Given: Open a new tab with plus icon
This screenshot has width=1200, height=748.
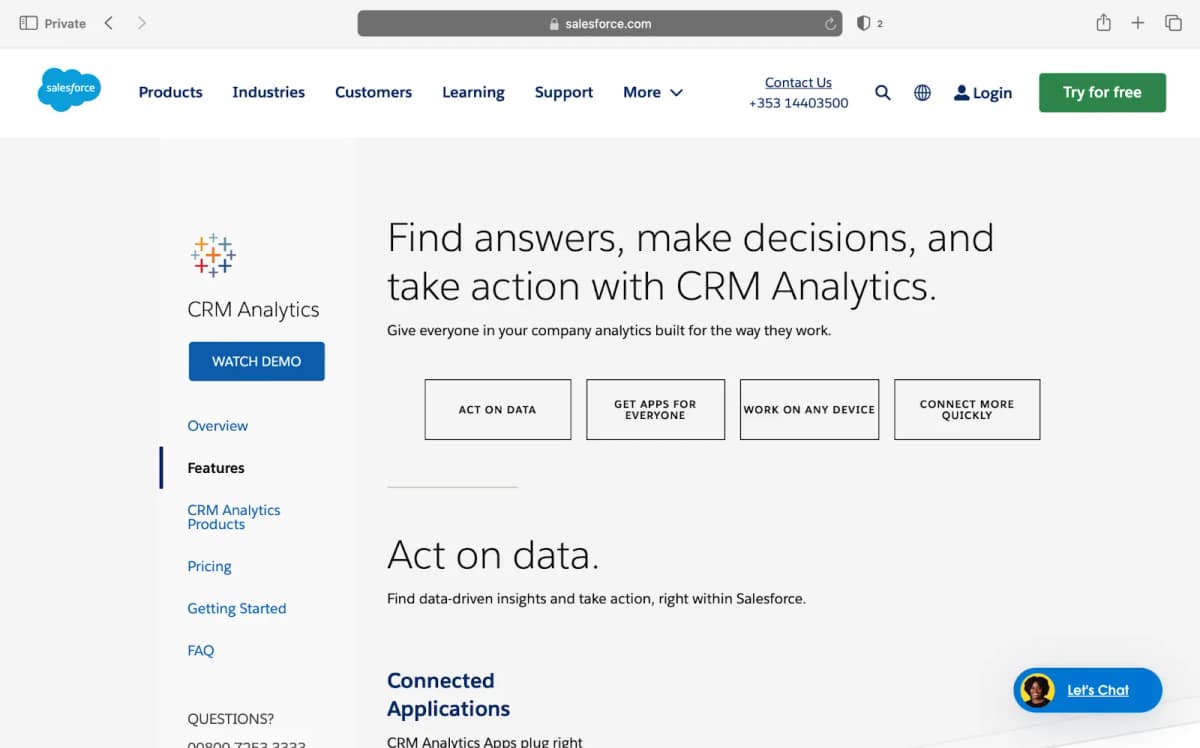Looking at the screenshot, I should [1138, 23].
